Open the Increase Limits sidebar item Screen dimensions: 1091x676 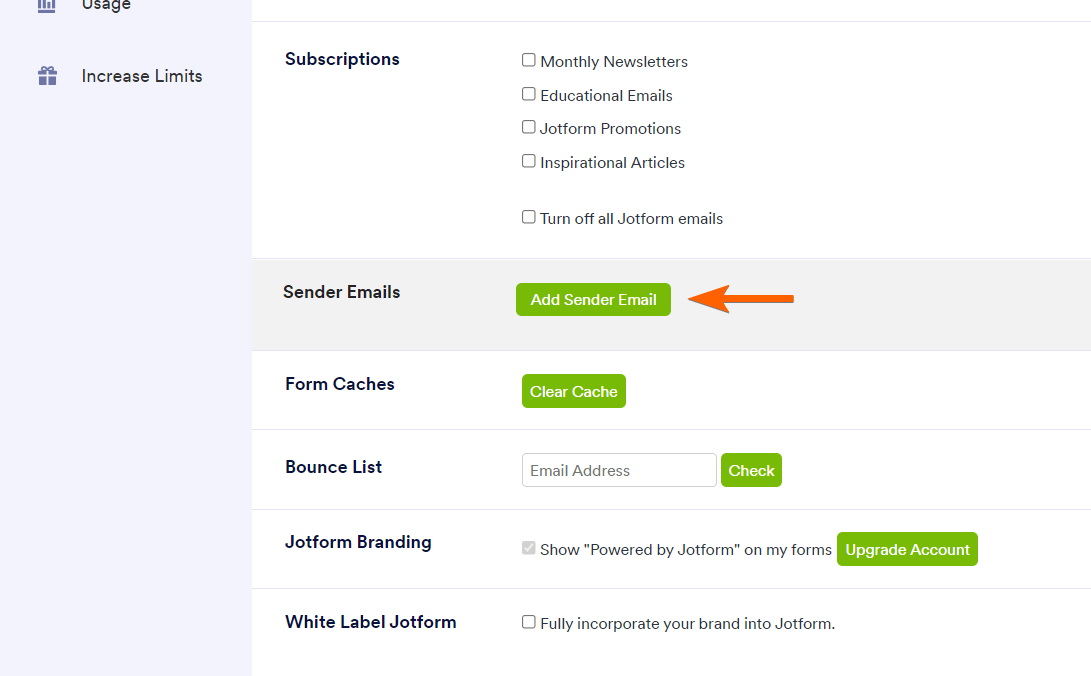tap(142, 76)
